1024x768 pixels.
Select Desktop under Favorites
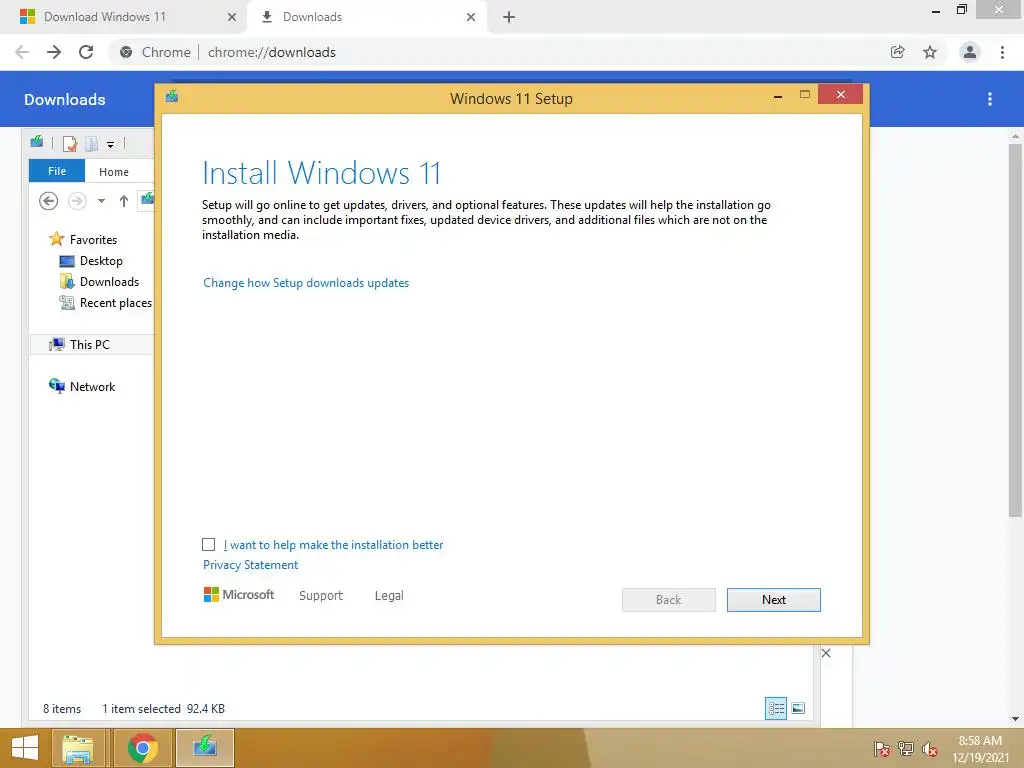pos(91,261)
